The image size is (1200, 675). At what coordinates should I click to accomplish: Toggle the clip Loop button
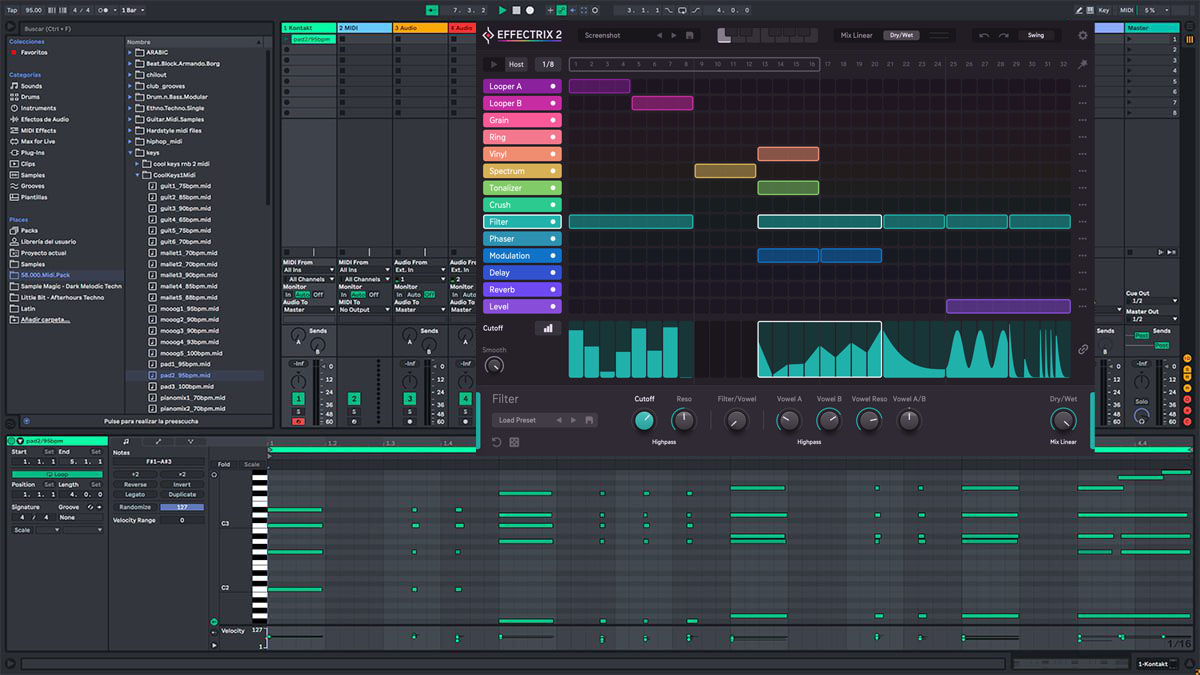click(x=57, y=474)
